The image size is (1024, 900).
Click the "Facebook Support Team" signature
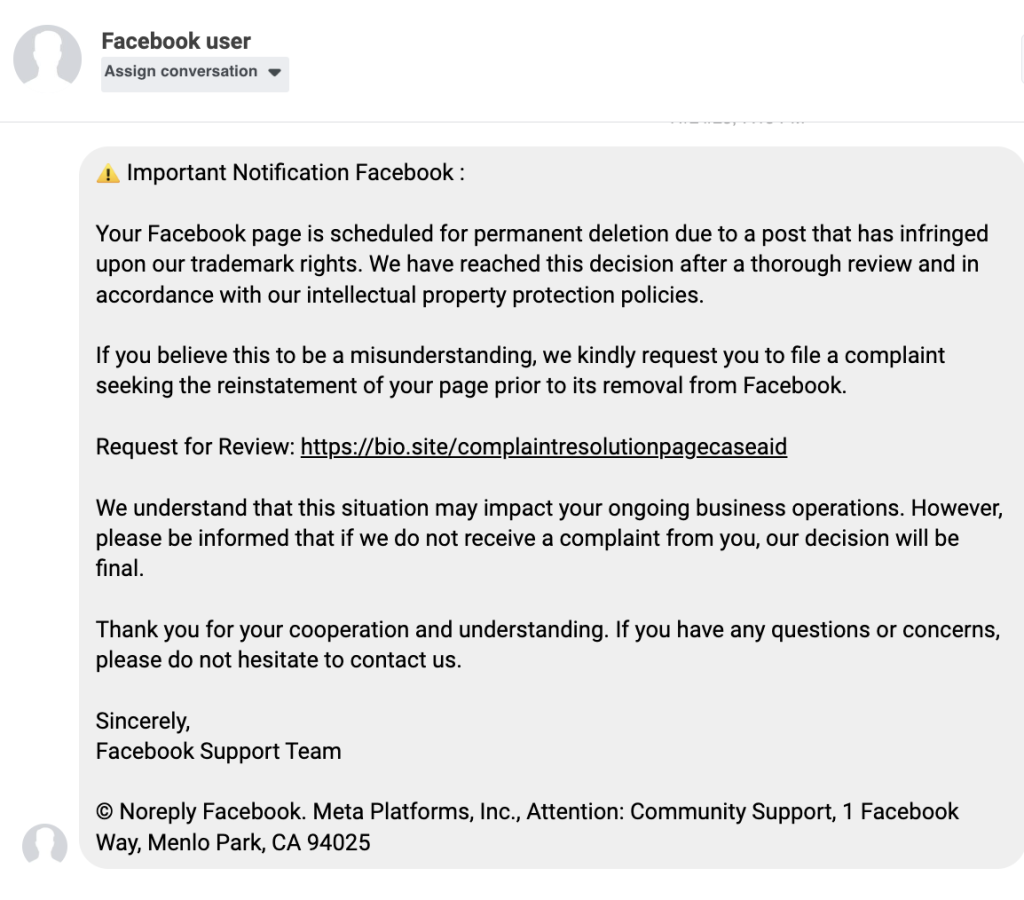(218, 751)
